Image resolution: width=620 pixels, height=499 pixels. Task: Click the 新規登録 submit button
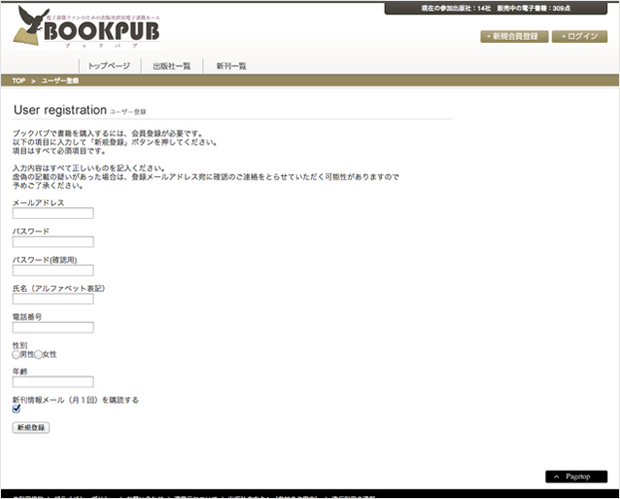coord(31,427)
